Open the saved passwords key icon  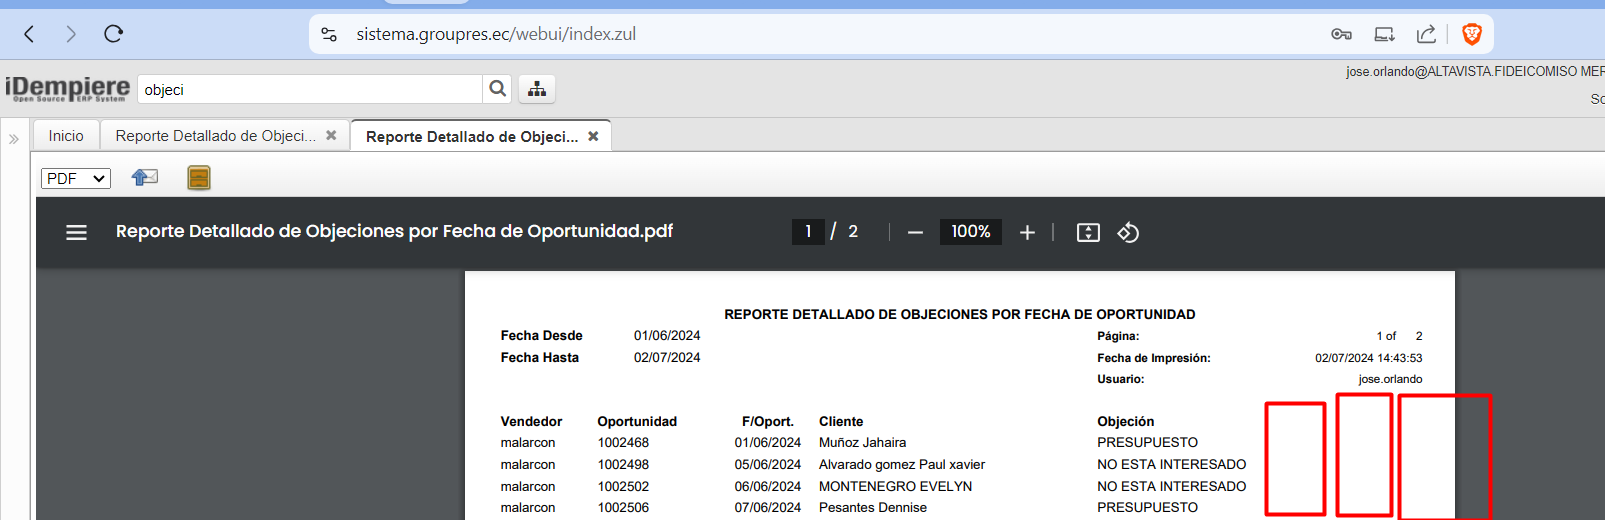(1341, 34)
